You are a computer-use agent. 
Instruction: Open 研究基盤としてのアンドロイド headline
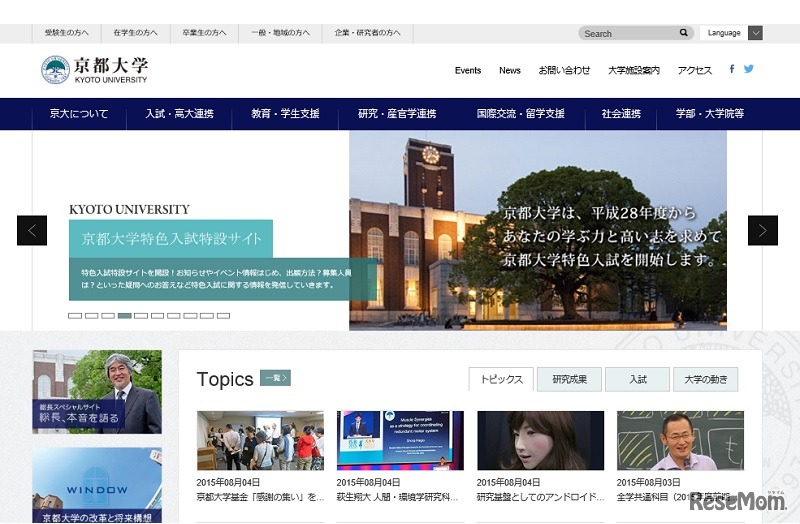540,497
